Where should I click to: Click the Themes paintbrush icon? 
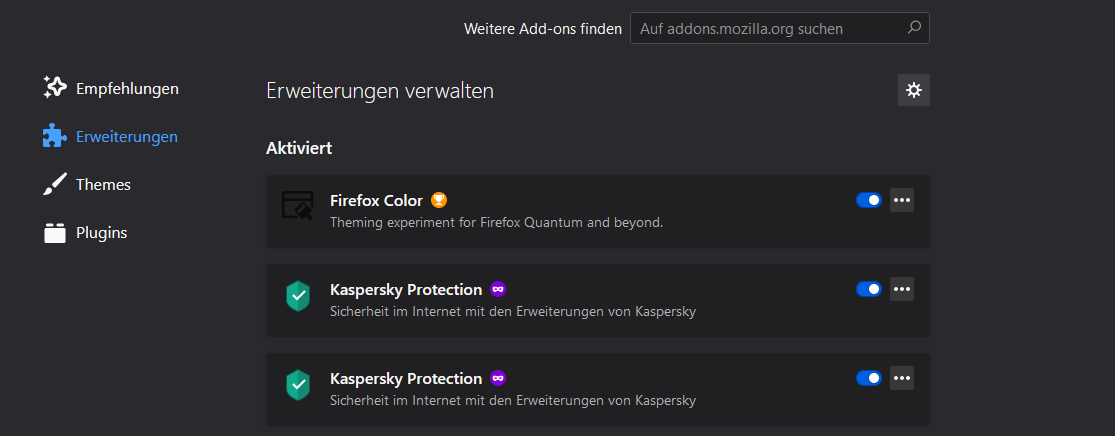tap(55, 184)
